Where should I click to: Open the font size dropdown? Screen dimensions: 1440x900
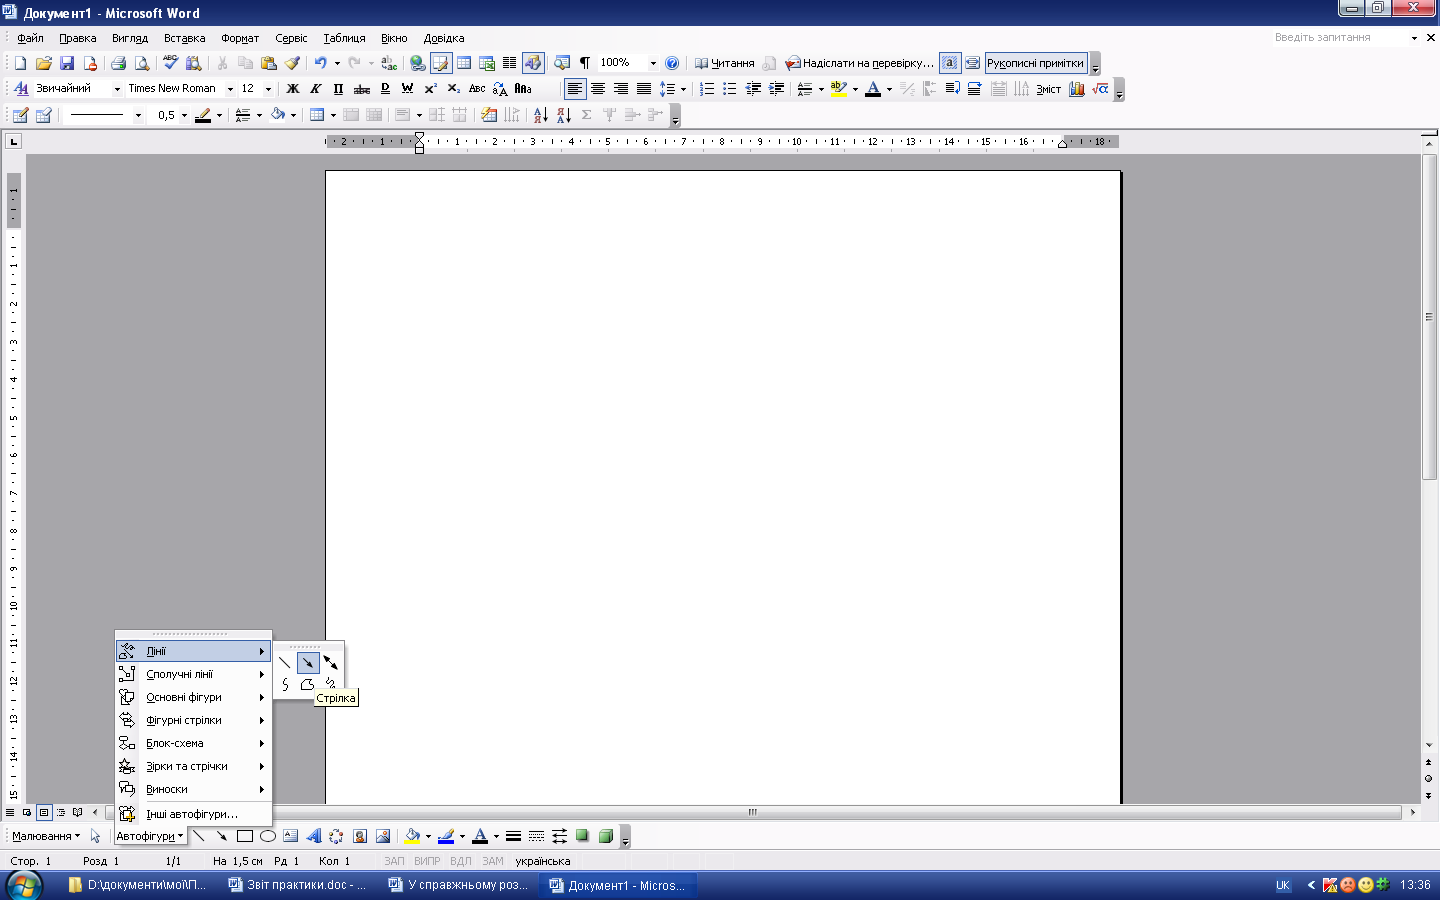pos(268,89)
